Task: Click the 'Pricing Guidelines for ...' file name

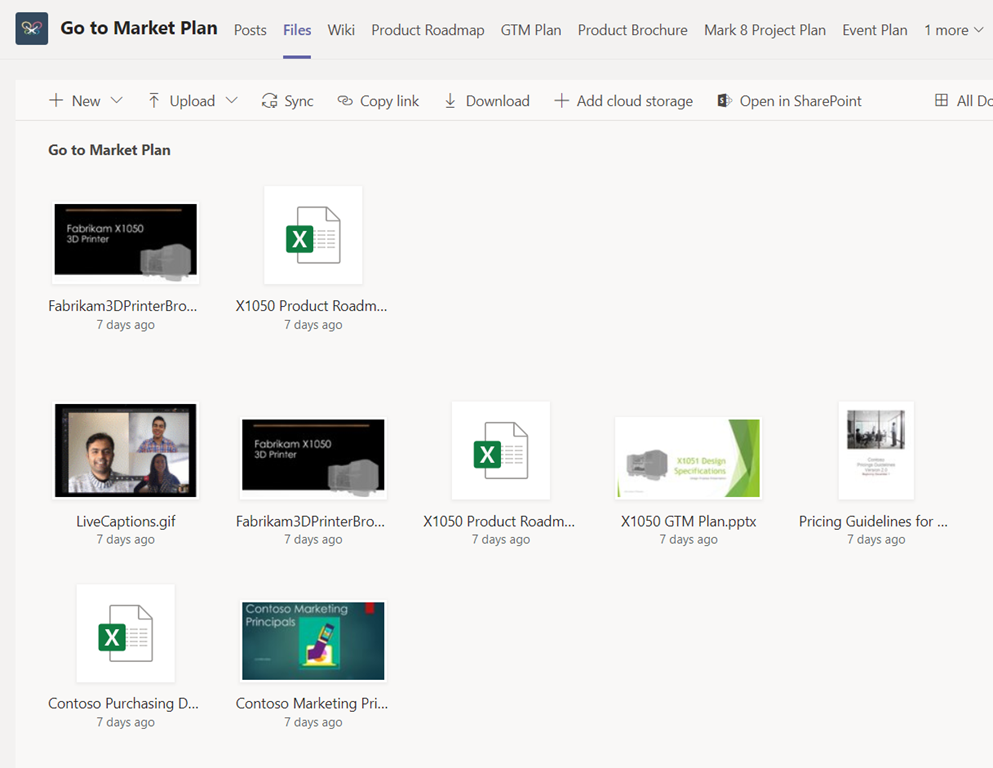Action: point(873,521)
